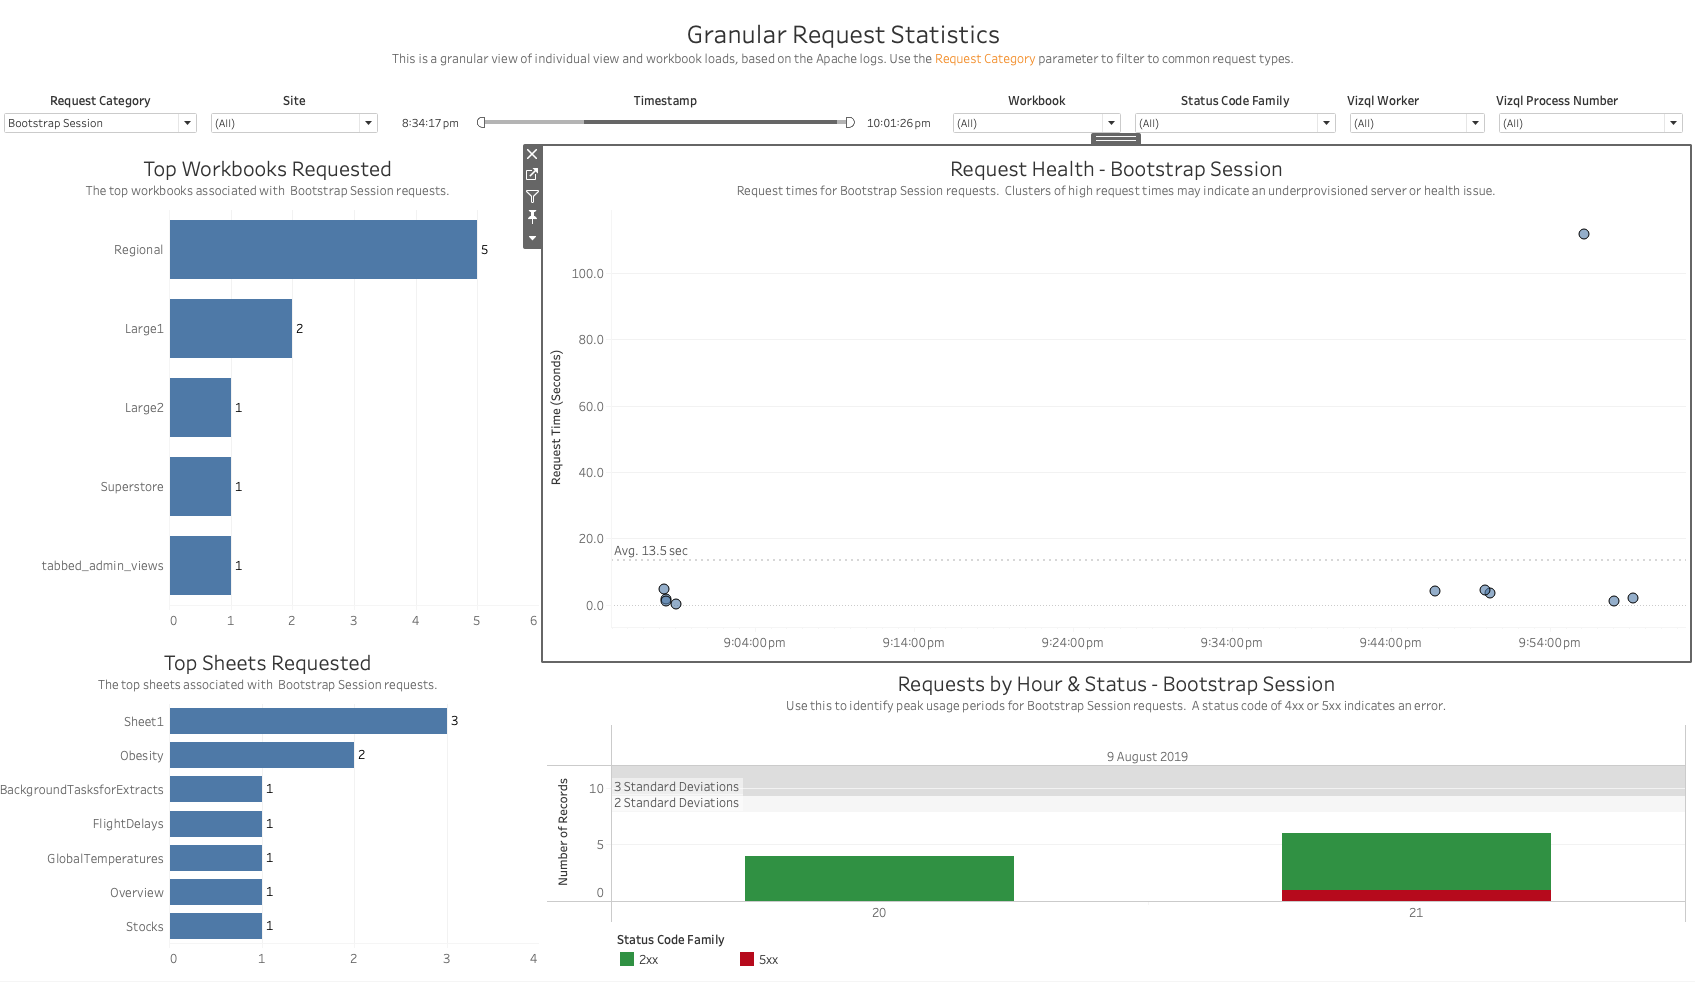The image size is (1695, 982).
Task: Select the Stocks sheet bar
Action: [216, 926]
